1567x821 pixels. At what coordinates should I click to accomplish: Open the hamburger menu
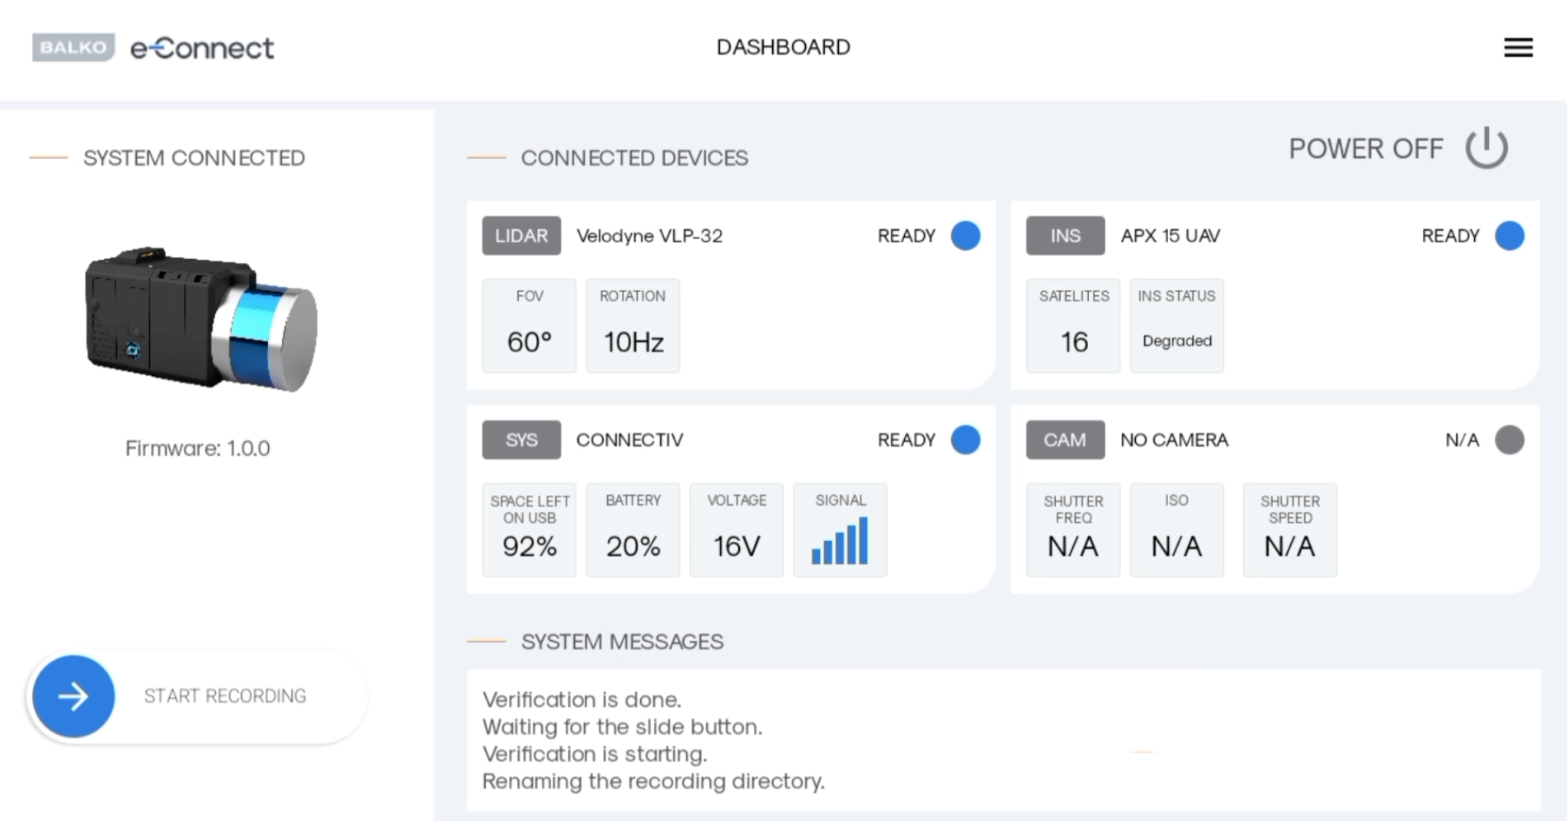[1517, 47]
